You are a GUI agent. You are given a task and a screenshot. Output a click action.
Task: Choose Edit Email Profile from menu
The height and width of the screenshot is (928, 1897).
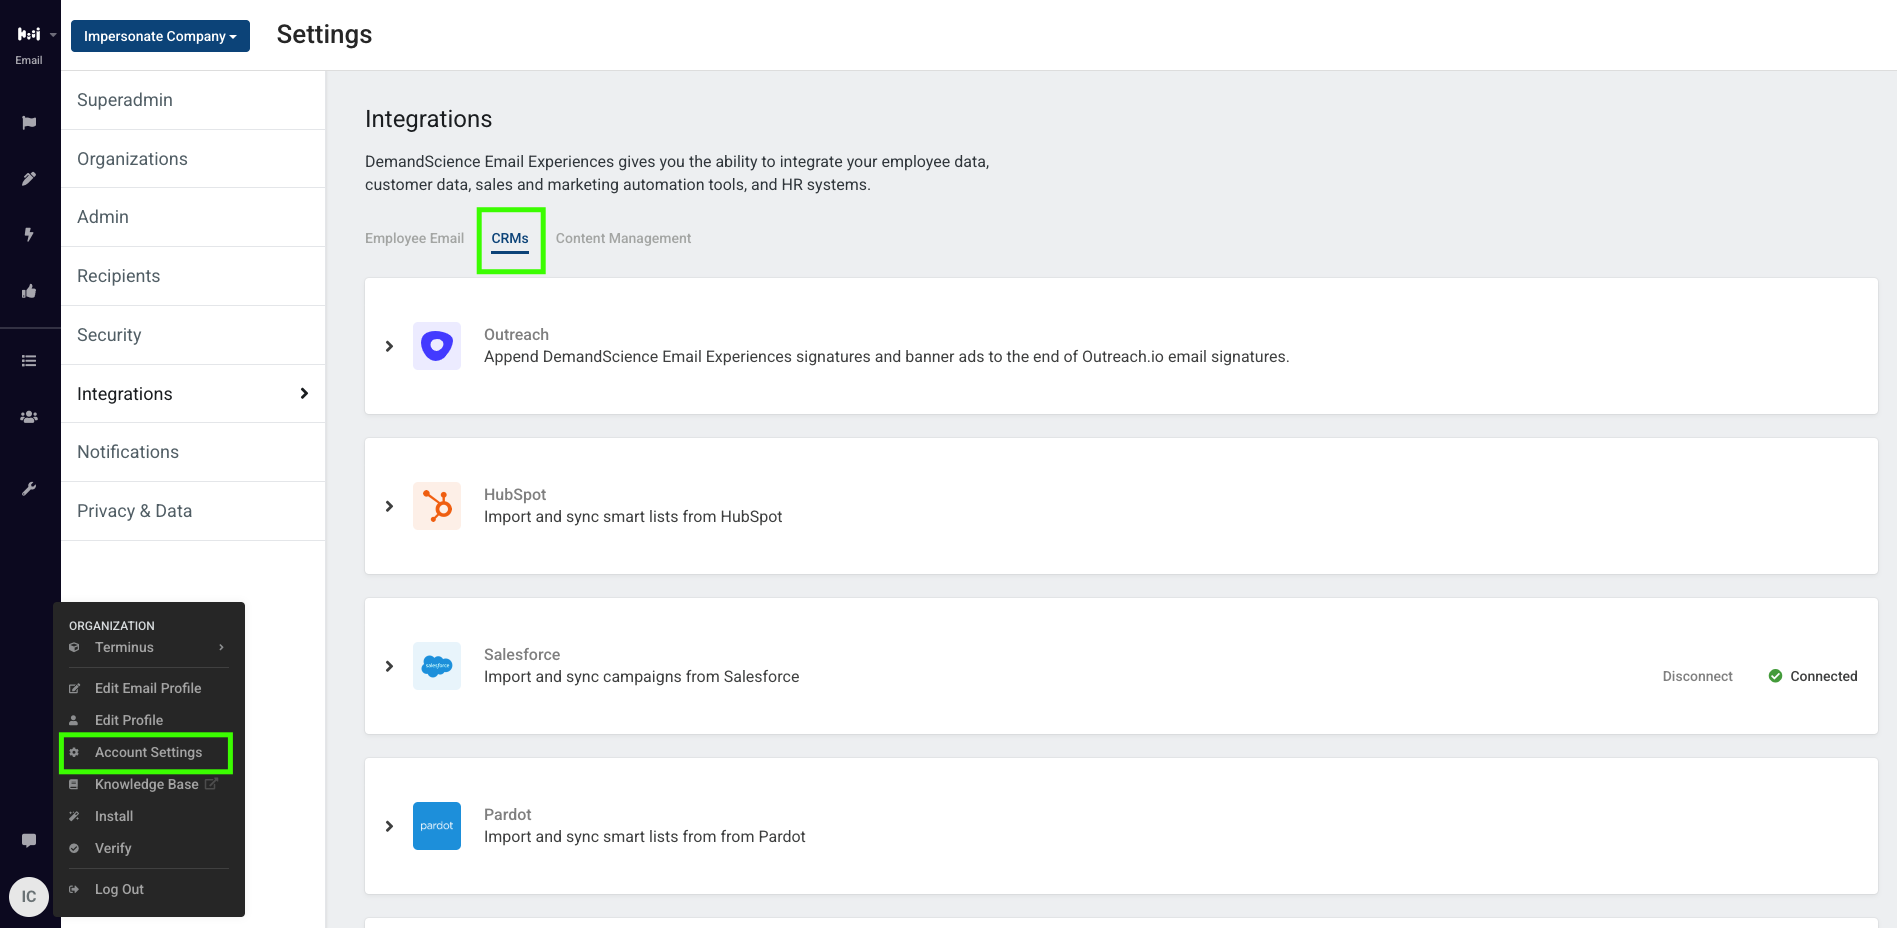(x=147, y=688)
